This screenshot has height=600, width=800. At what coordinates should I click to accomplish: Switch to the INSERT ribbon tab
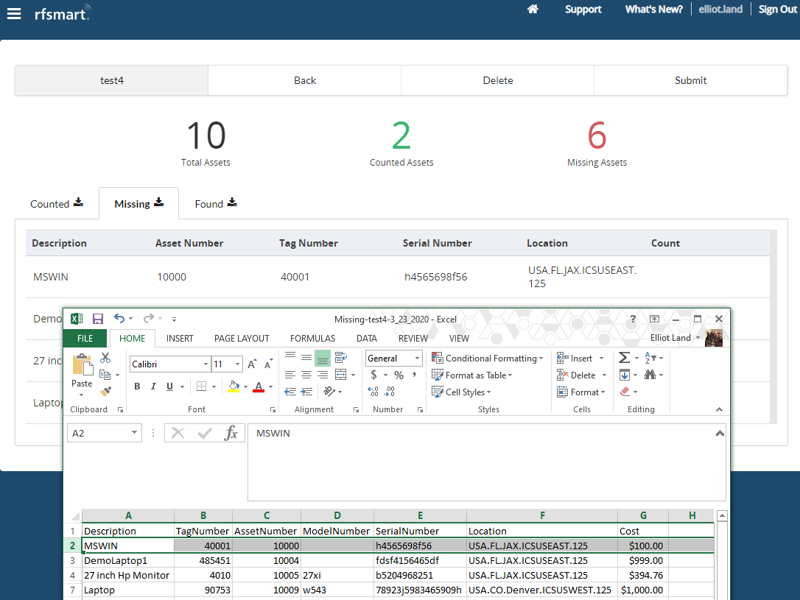coord(180,338)
